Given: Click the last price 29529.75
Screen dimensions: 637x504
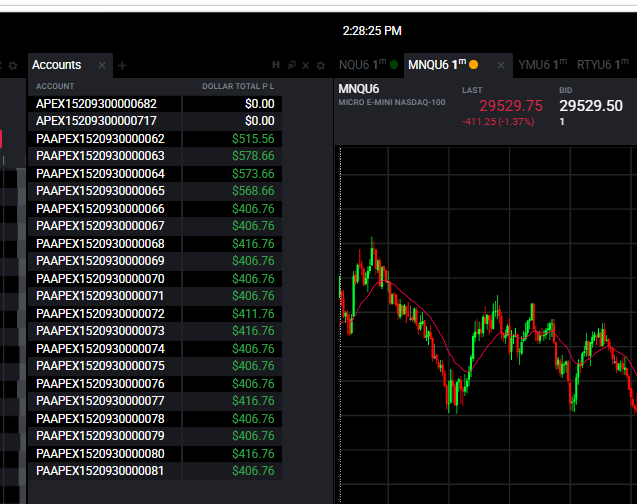Looking at the screenshot, I should click(511, 106).
